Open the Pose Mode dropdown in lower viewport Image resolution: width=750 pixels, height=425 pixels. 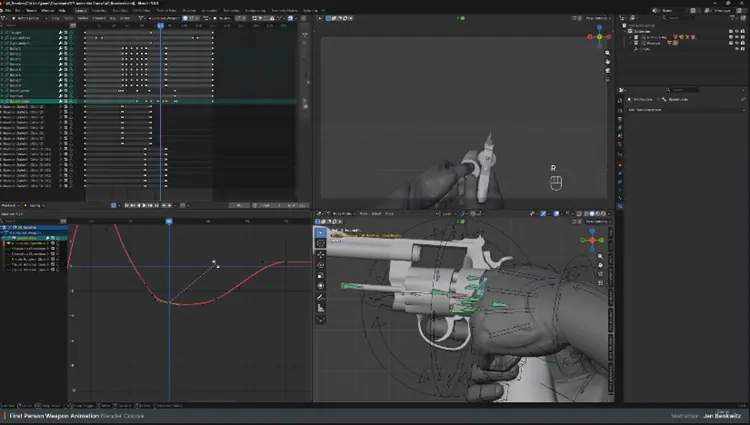coord(342,214)
